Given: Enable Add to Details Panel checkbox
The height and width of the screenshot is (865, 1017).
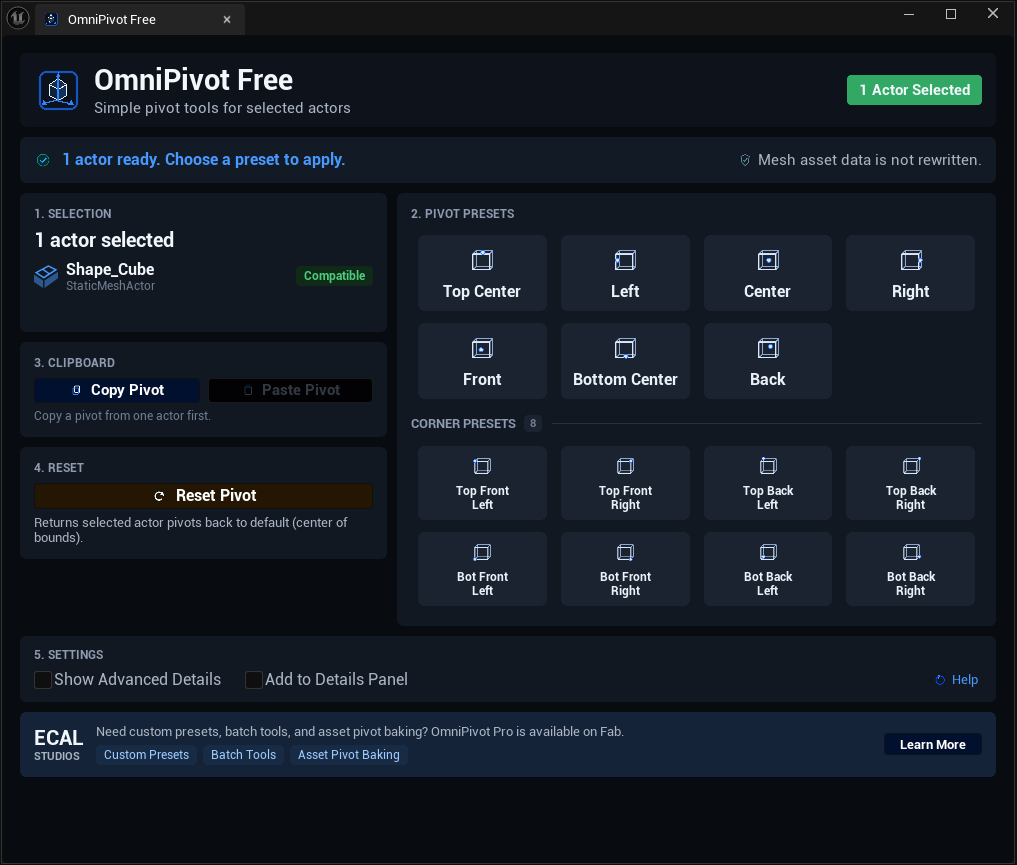Looking at the screenshot, I should (254, 680).
